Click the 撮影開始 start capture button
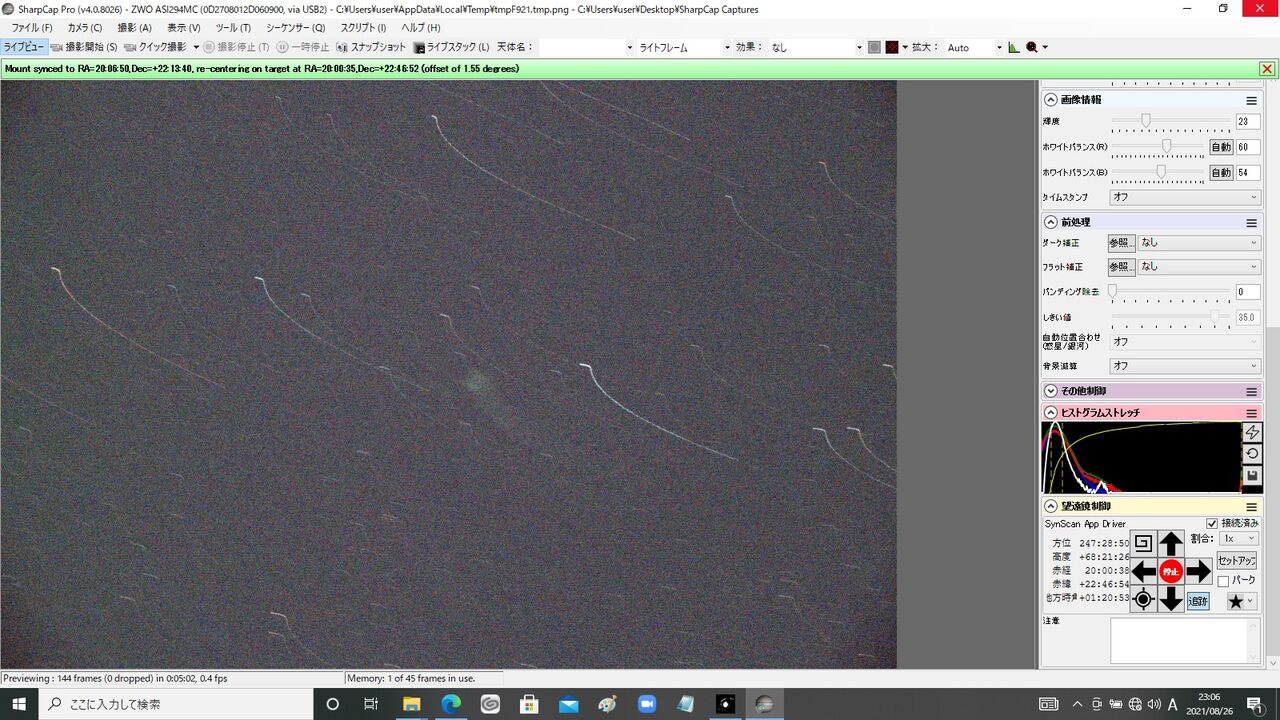Image resolution: width=1280 pixels, height=720 pixels. pyautogui.click(x=84, y=47)
